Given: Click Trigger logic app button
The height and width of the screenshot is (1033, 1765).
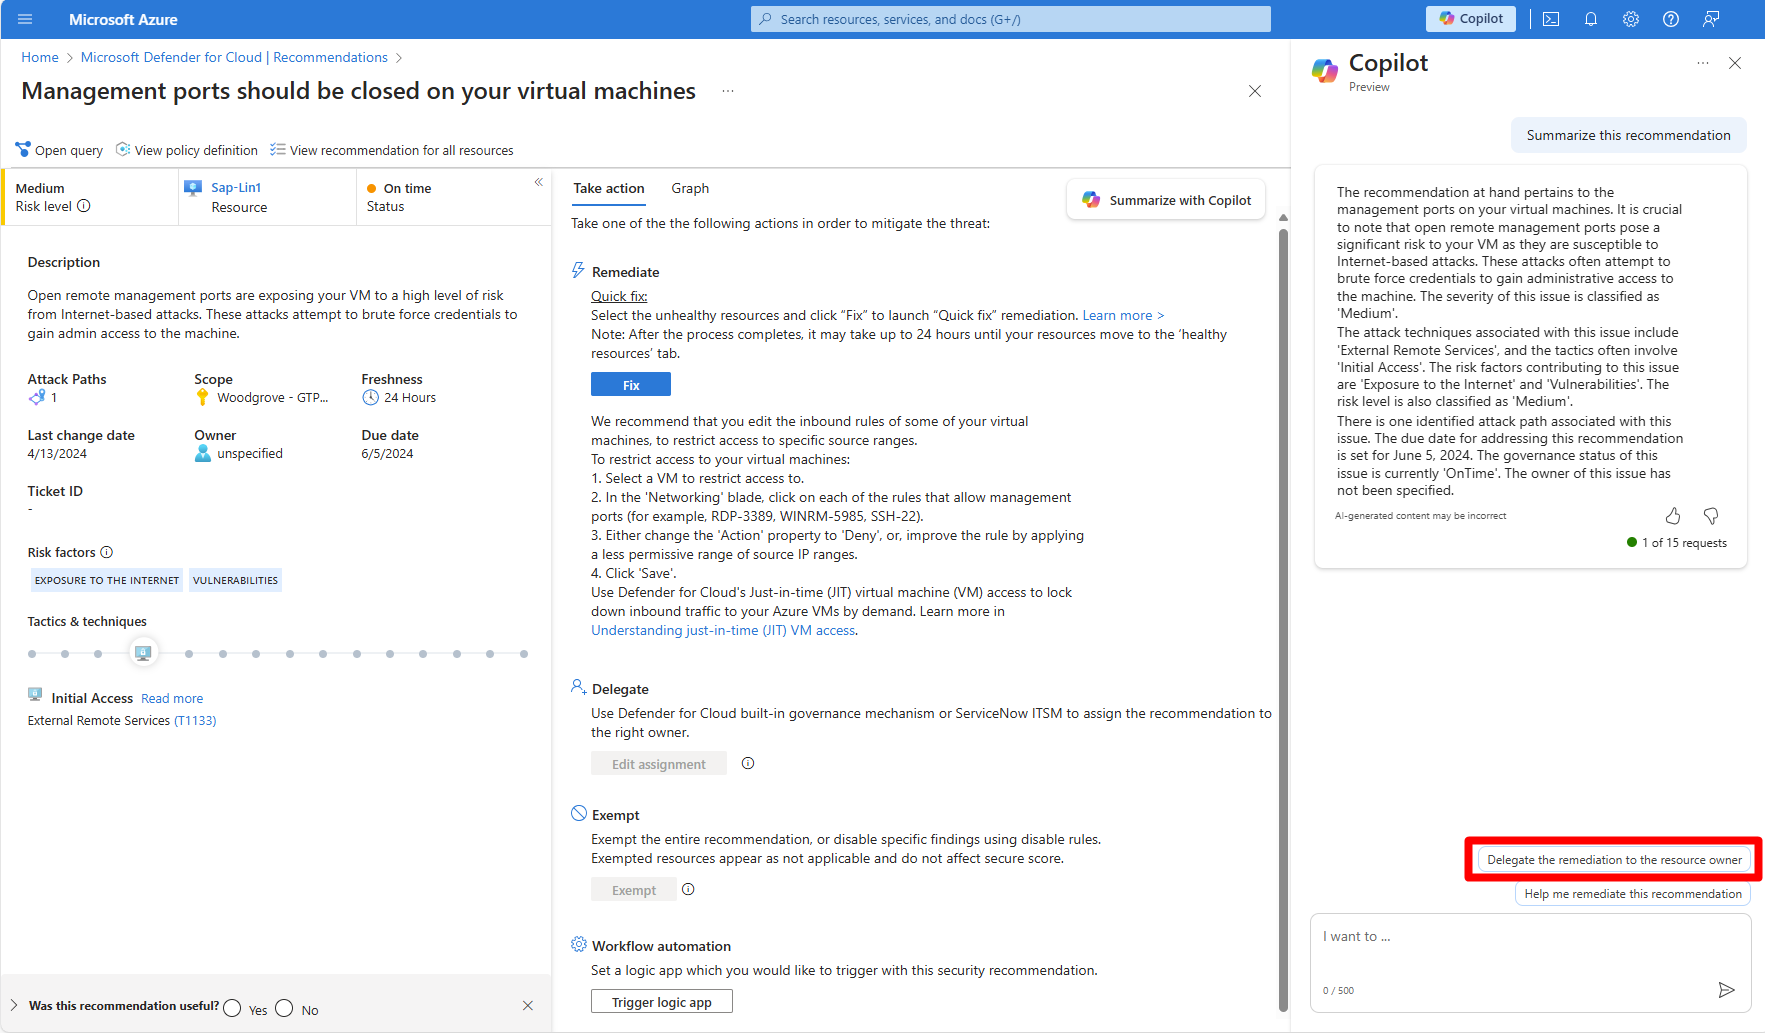Looking at the screenshot, I should (x=662, y=1002).
